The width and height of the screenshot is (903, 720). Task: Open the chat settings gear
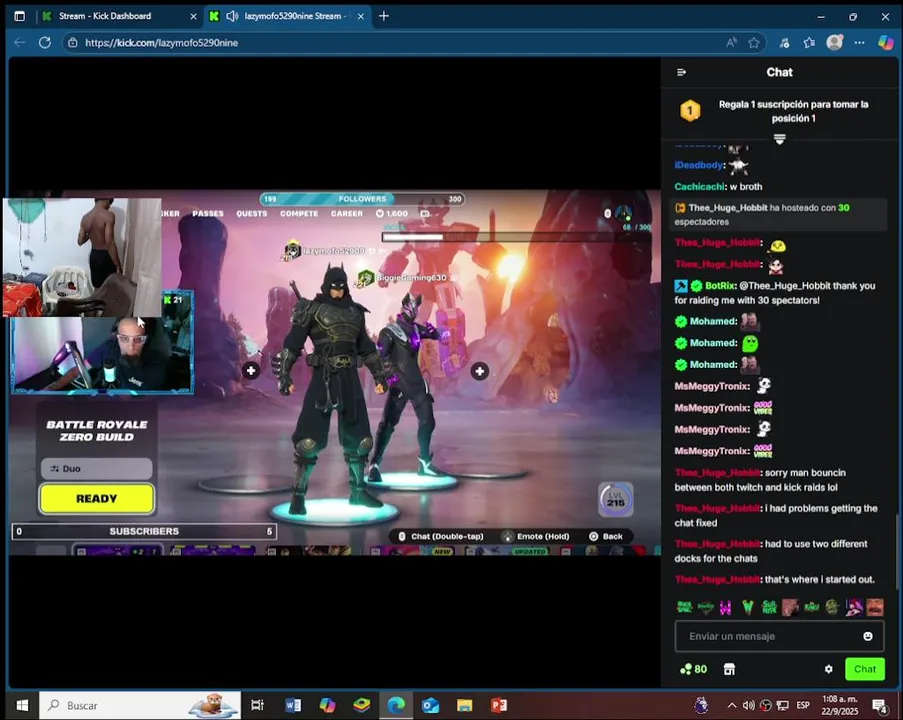click(828, 669)
